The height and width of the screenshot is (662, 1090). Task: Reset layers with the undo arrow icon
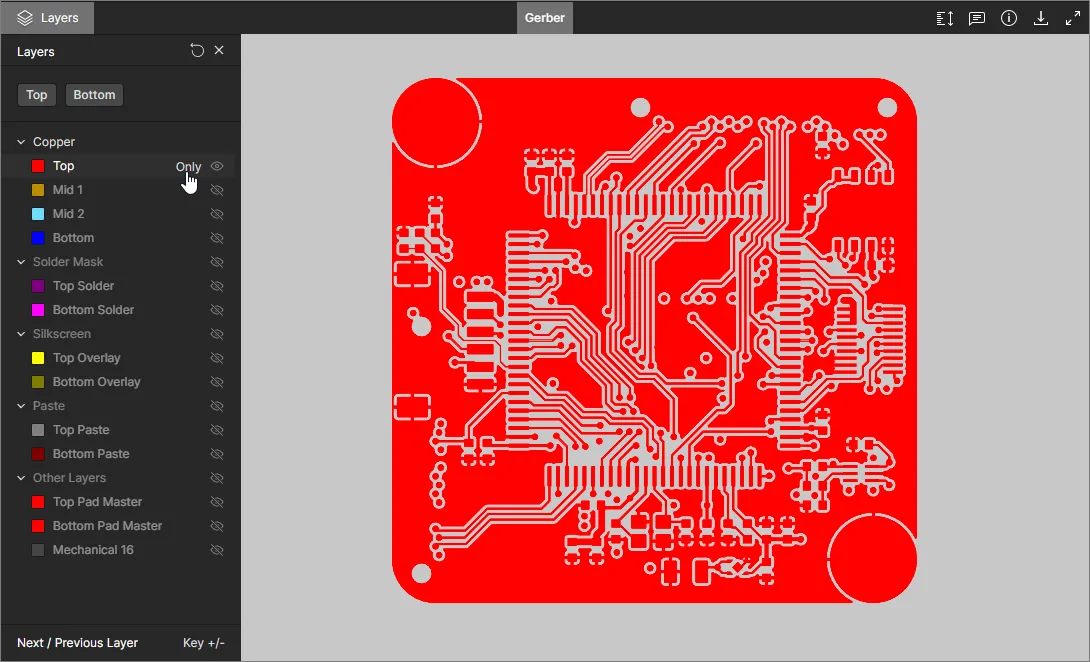pyautogui.click(x=197, y=50)
